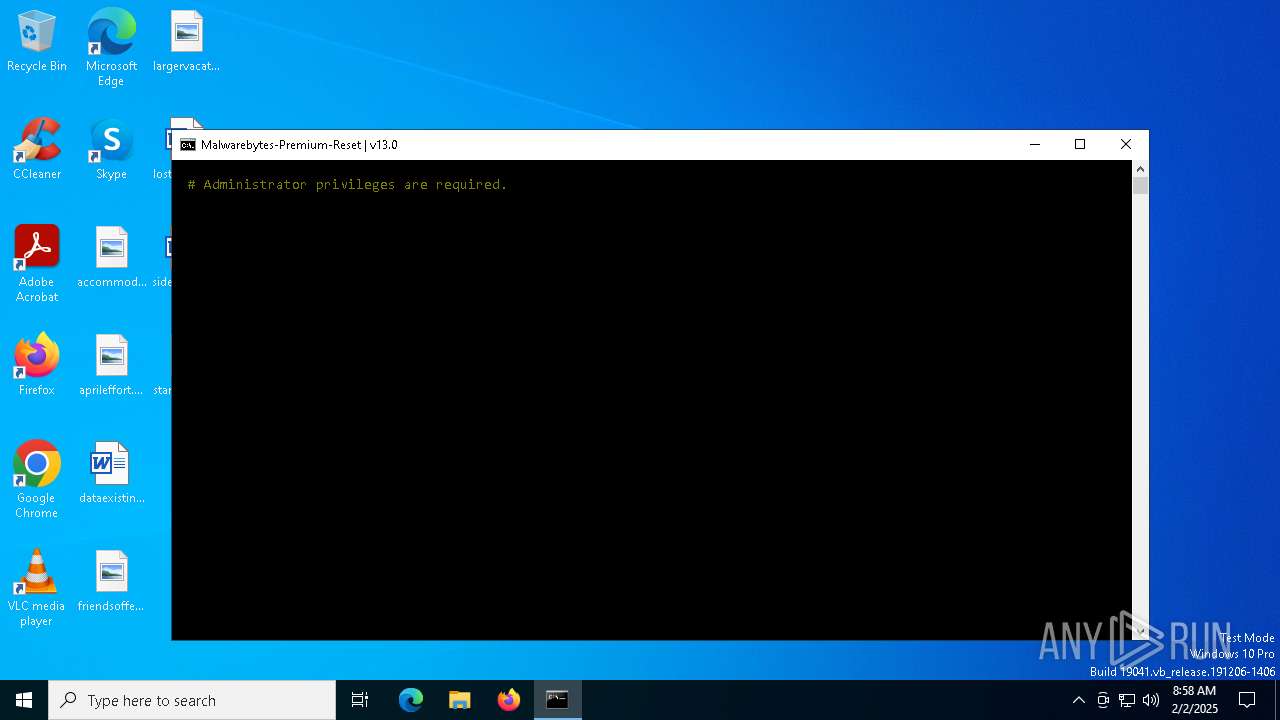Click the 'Administrator privileges are required.' text
Screen dimensions: 1280x720
click(x=355, y=185)
